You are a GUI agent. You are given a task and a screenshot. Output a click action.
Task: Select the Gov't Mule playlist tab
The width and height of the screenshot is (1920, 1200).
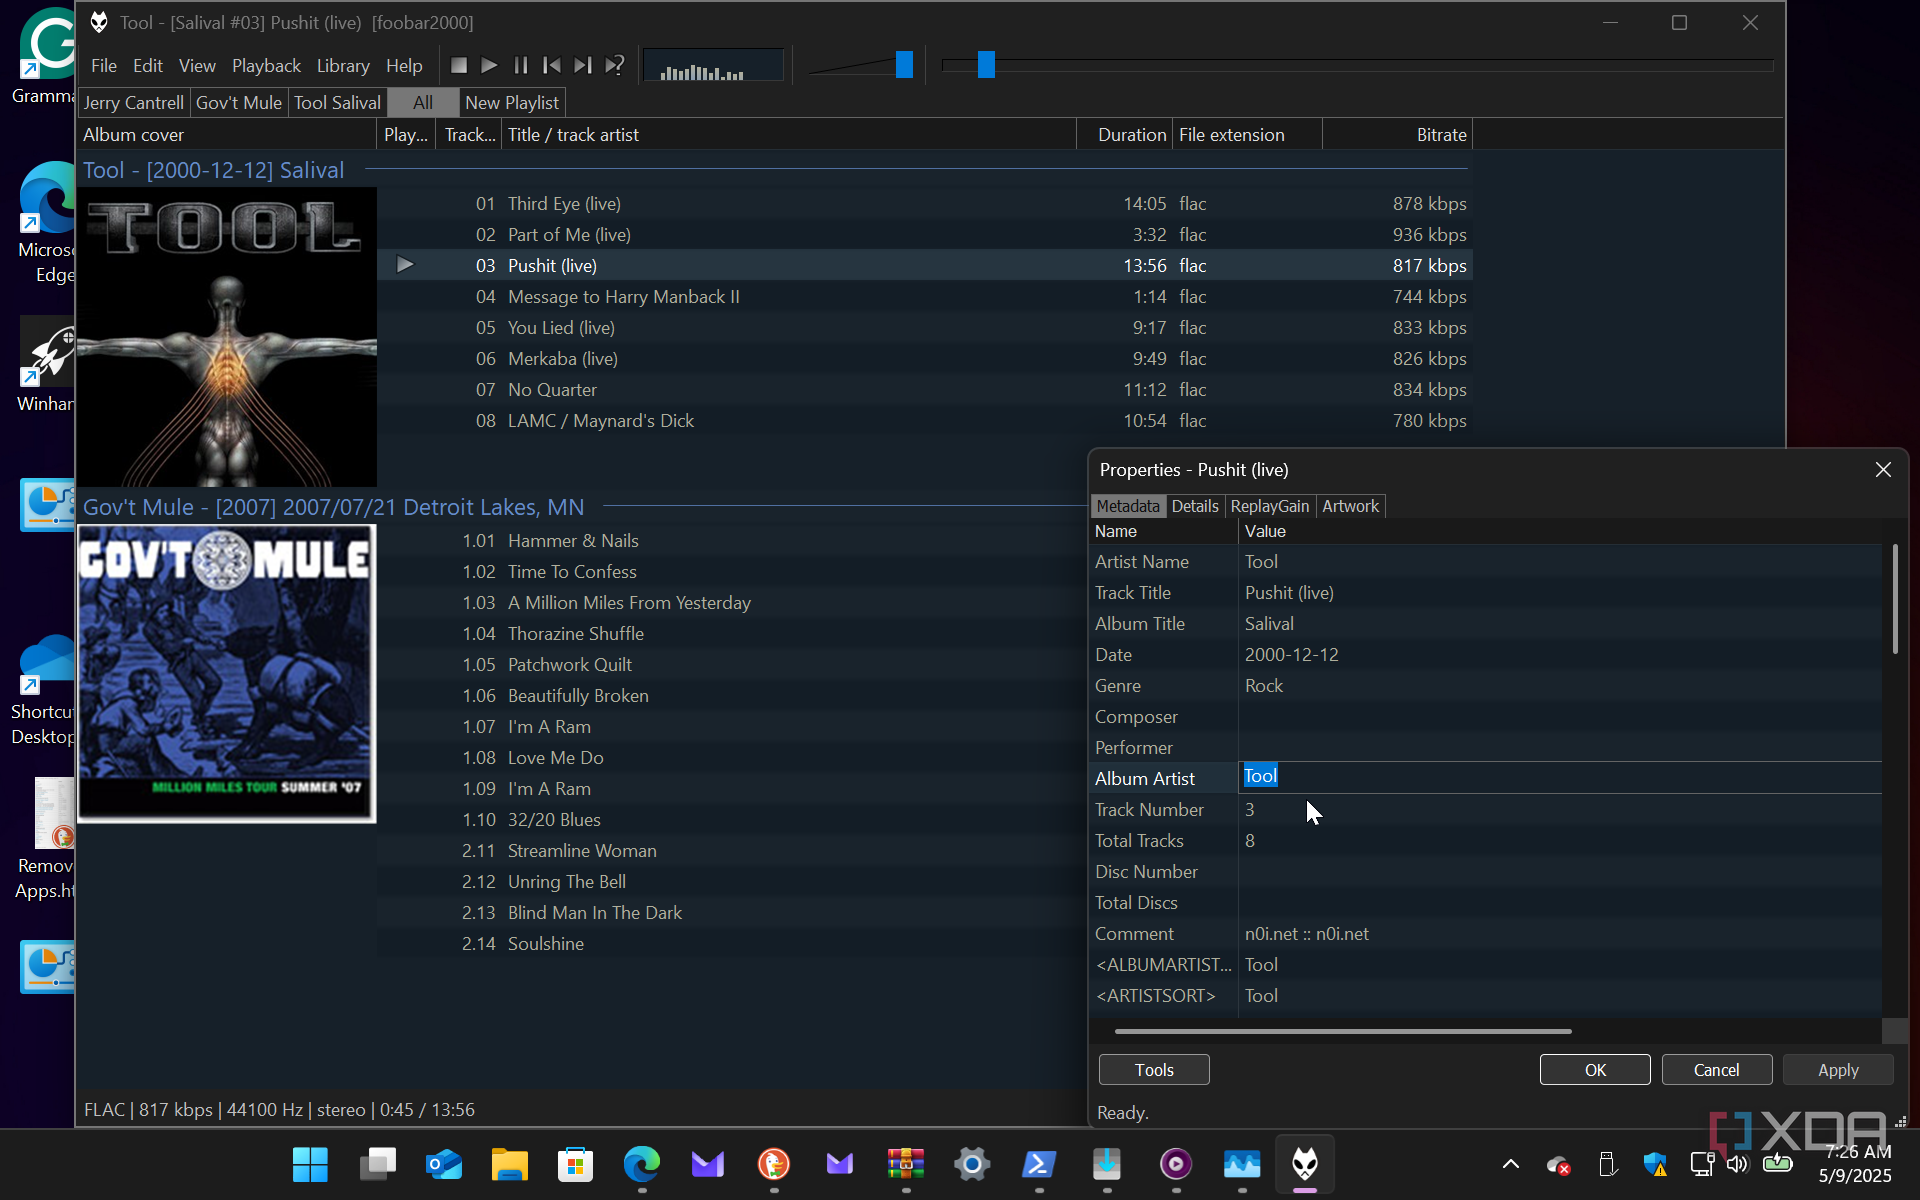pyautogui.click(x=238, y=102)
